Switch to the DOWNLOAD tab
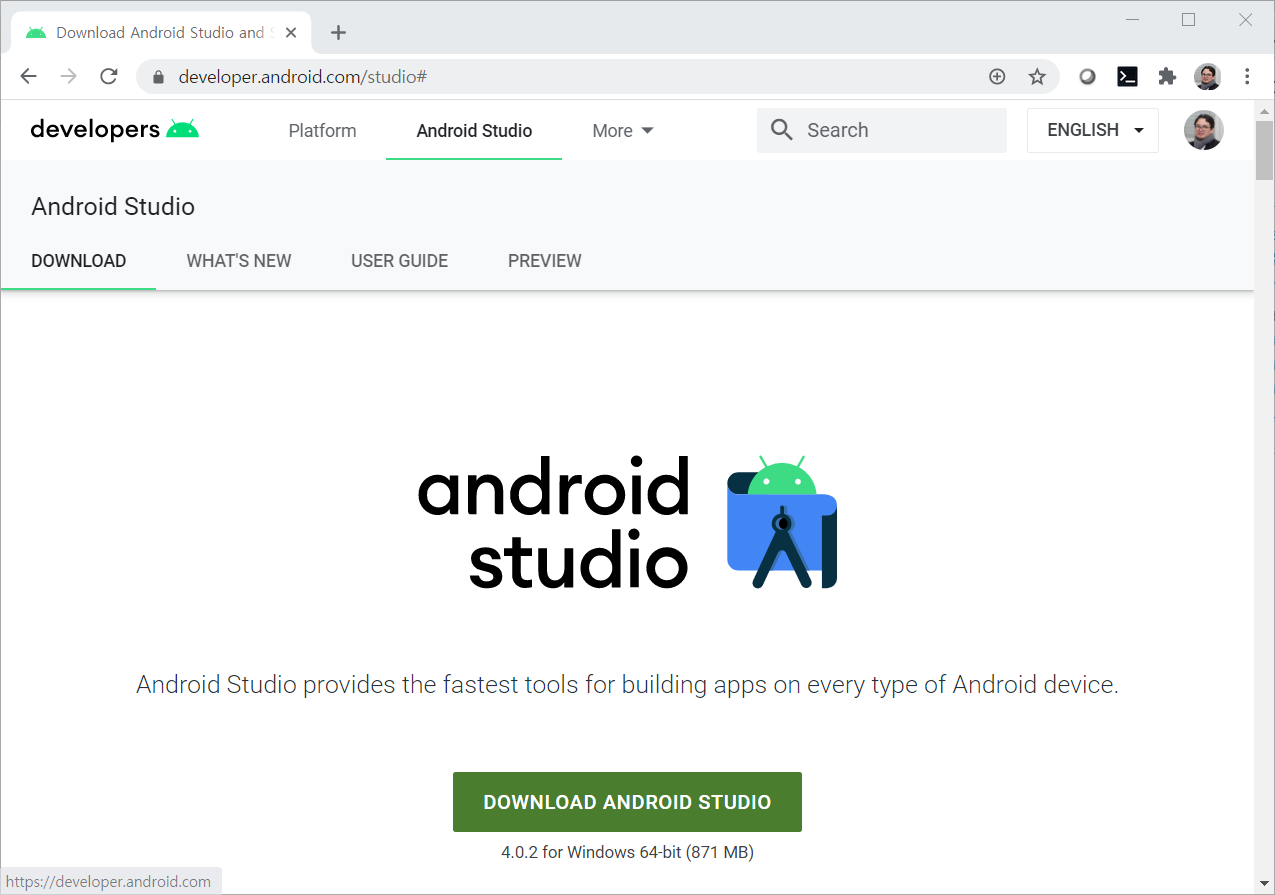Viewport: 1275px width, 895px height. point(79,261)
